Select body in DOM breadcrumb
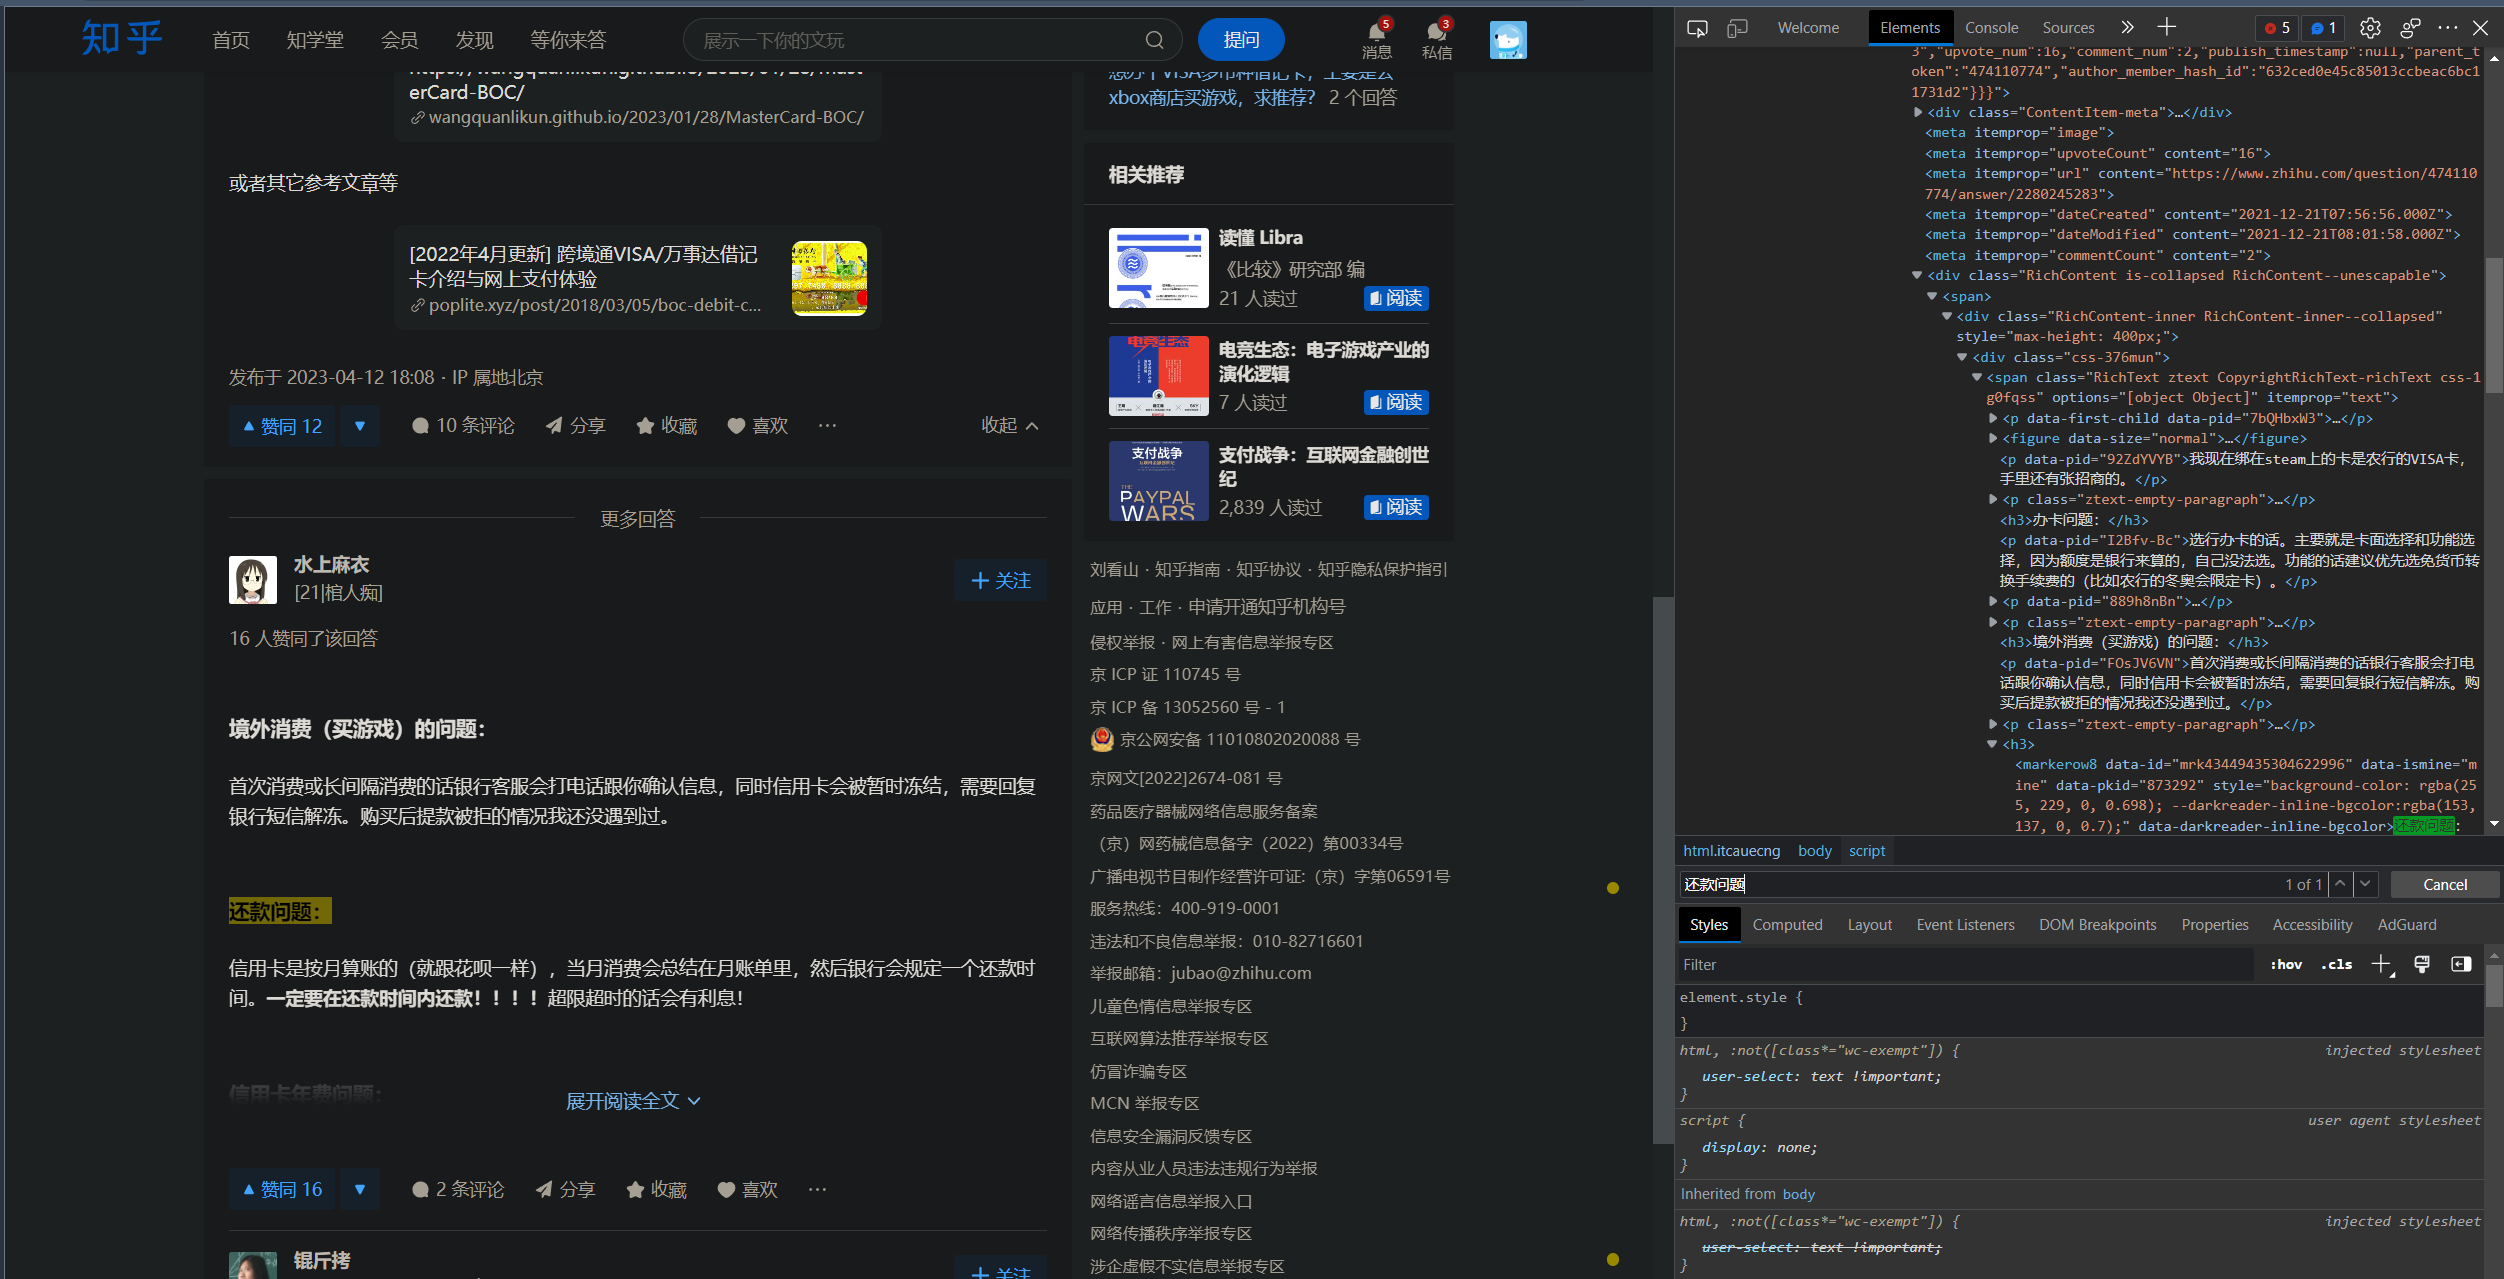Screen dimensions: 2504x1279 click(1814, 851)
